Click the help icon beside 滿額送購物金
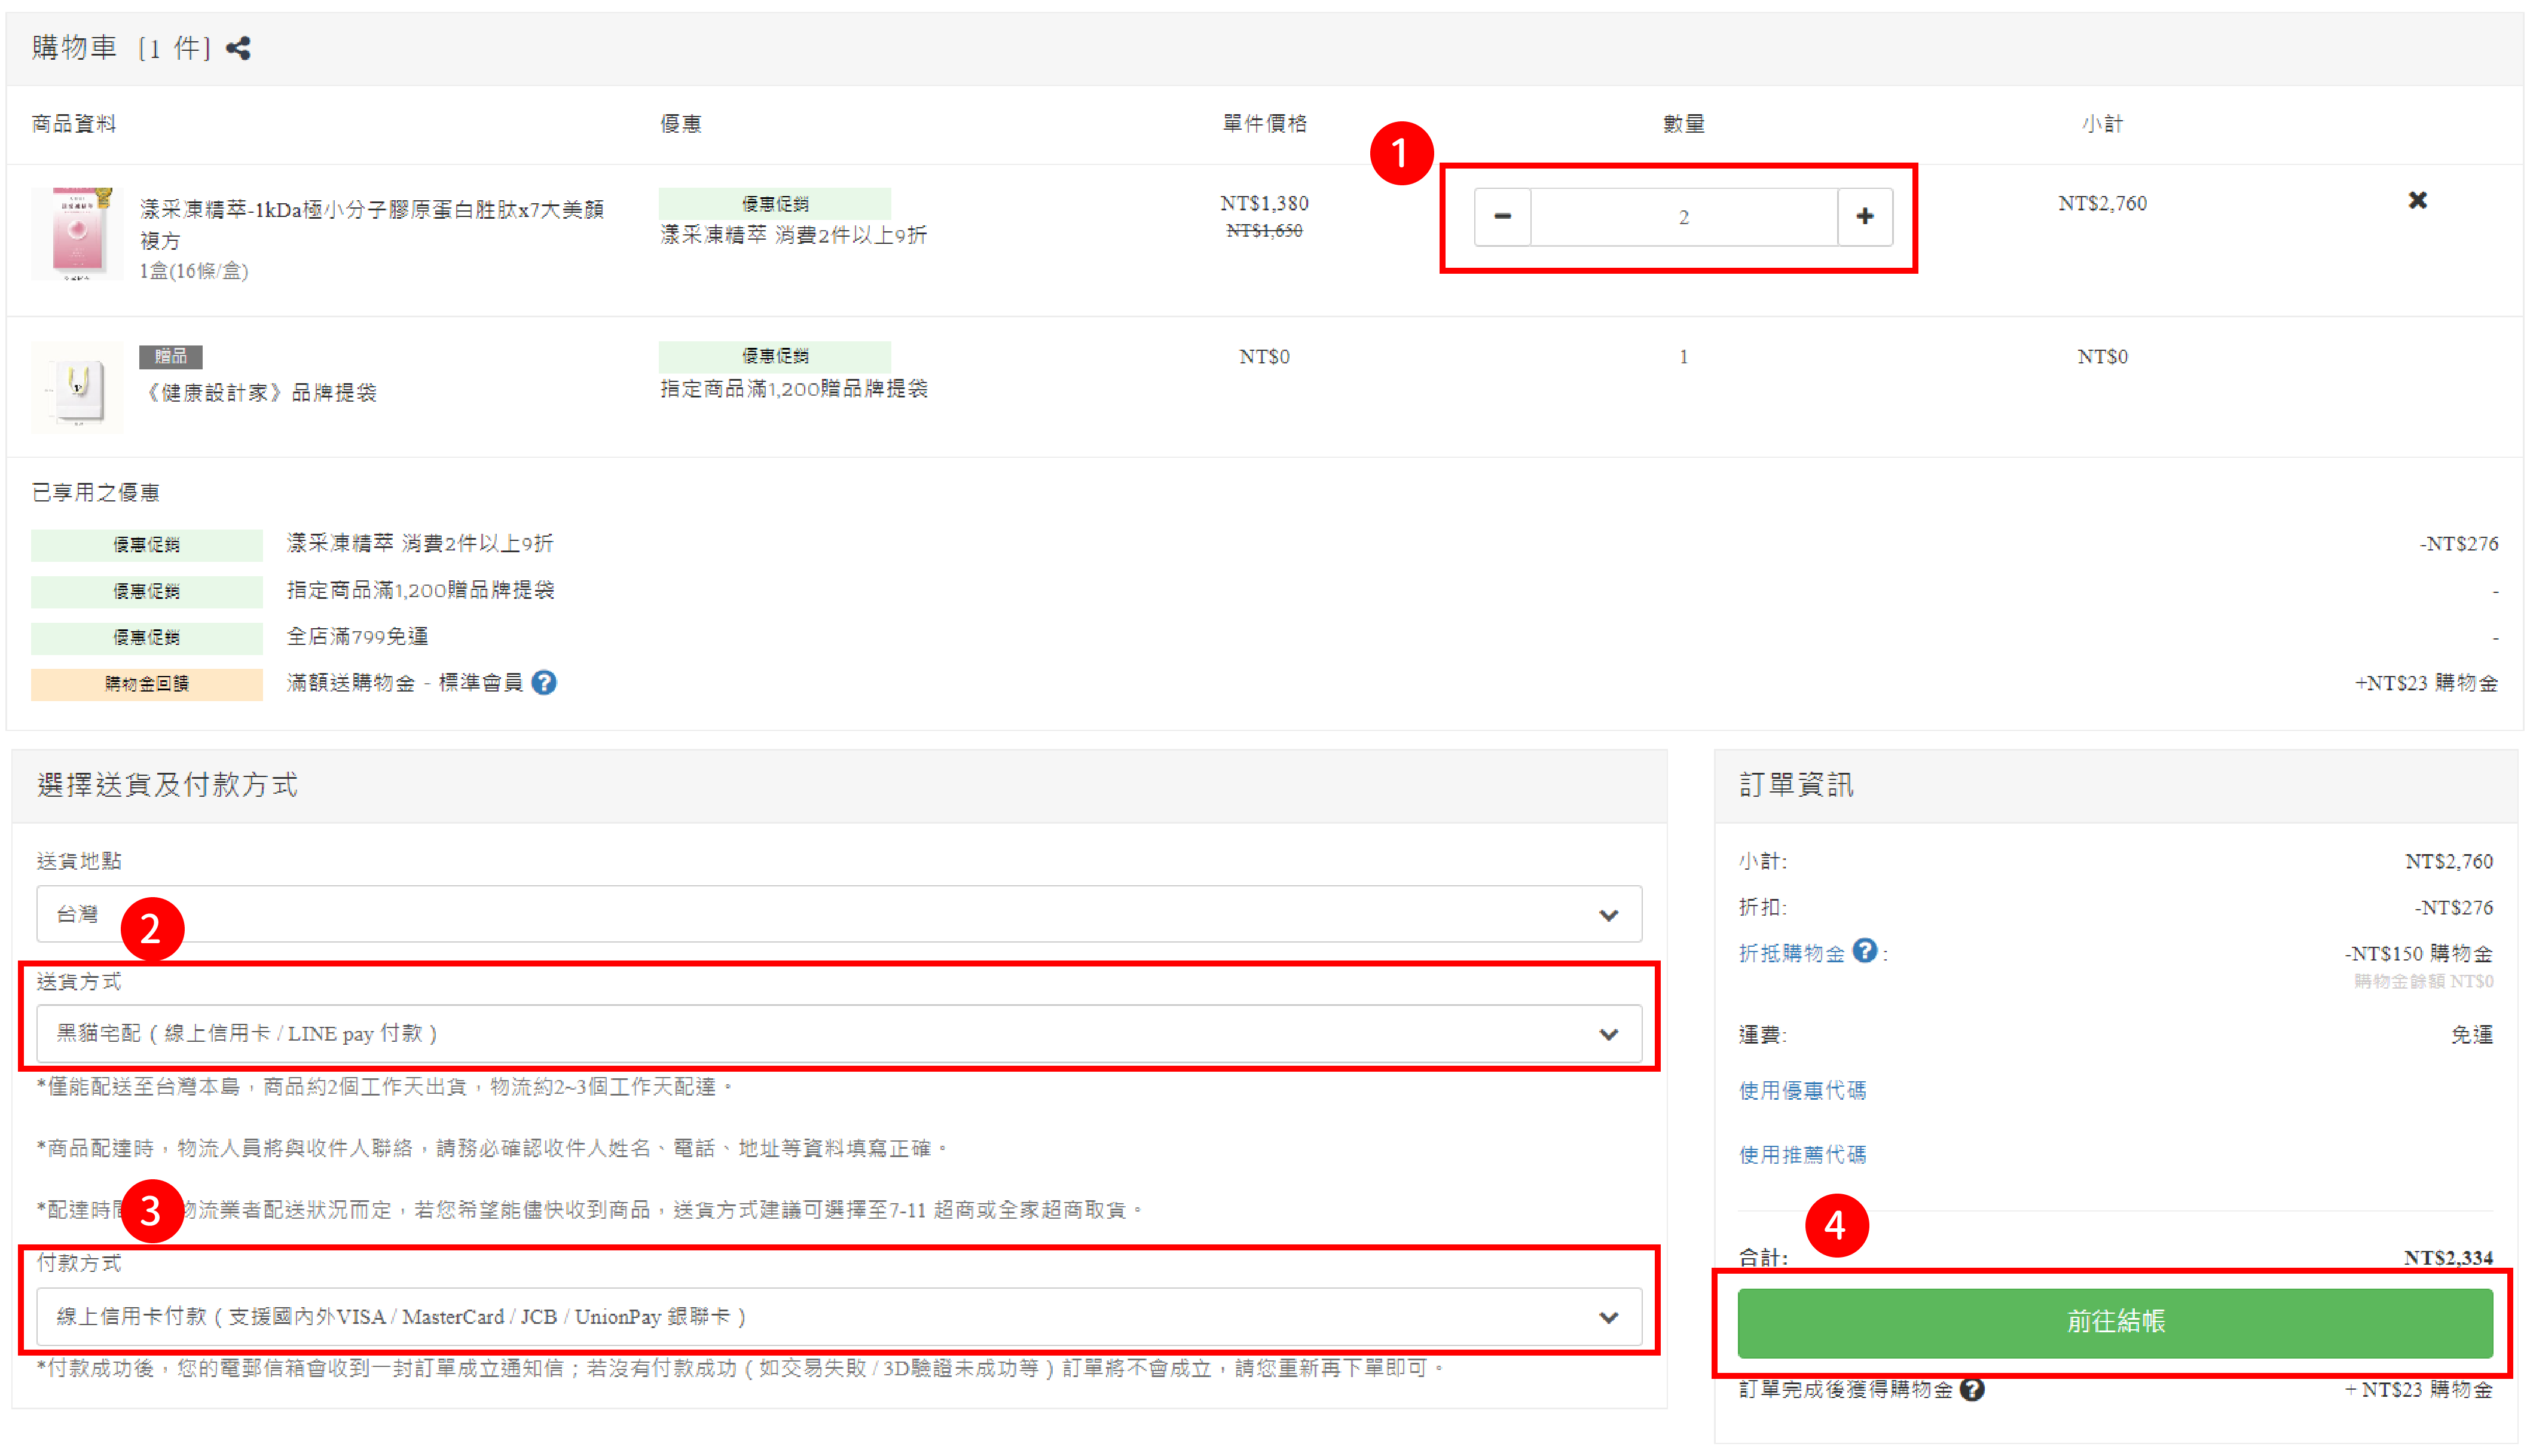 tap(544, 683)
